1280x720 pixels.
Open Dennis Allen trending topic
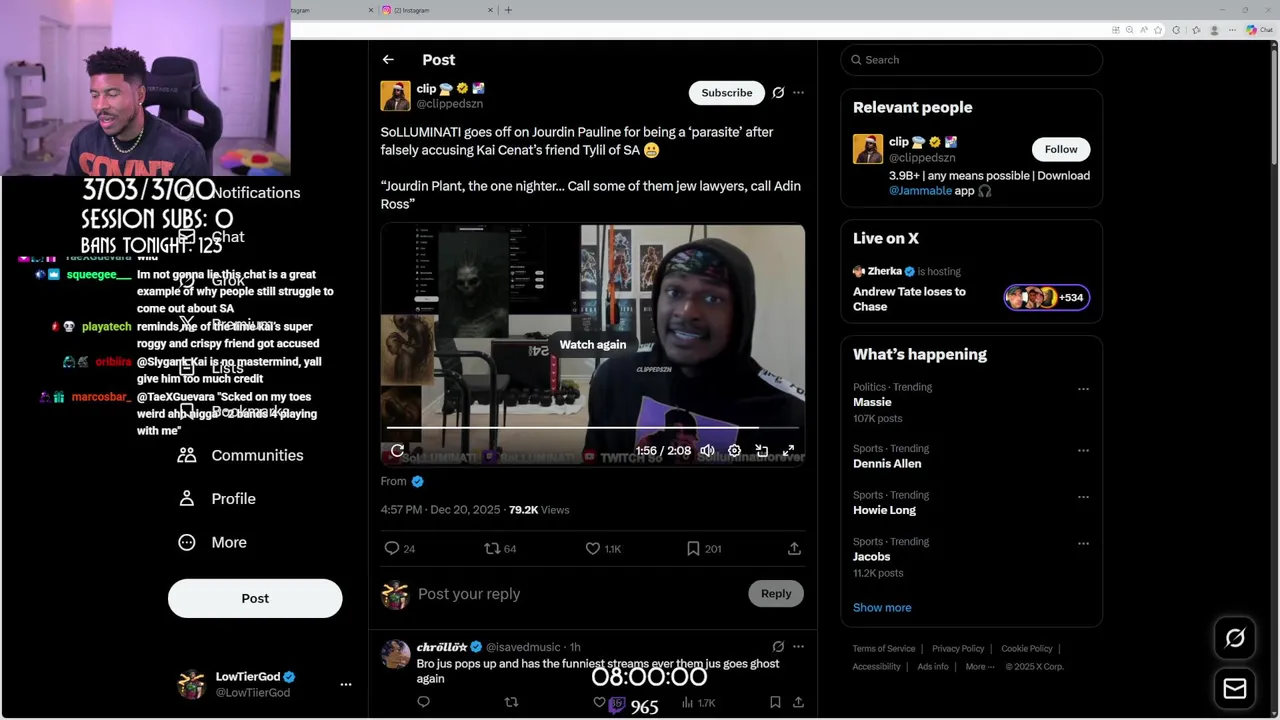pos(887,464)
